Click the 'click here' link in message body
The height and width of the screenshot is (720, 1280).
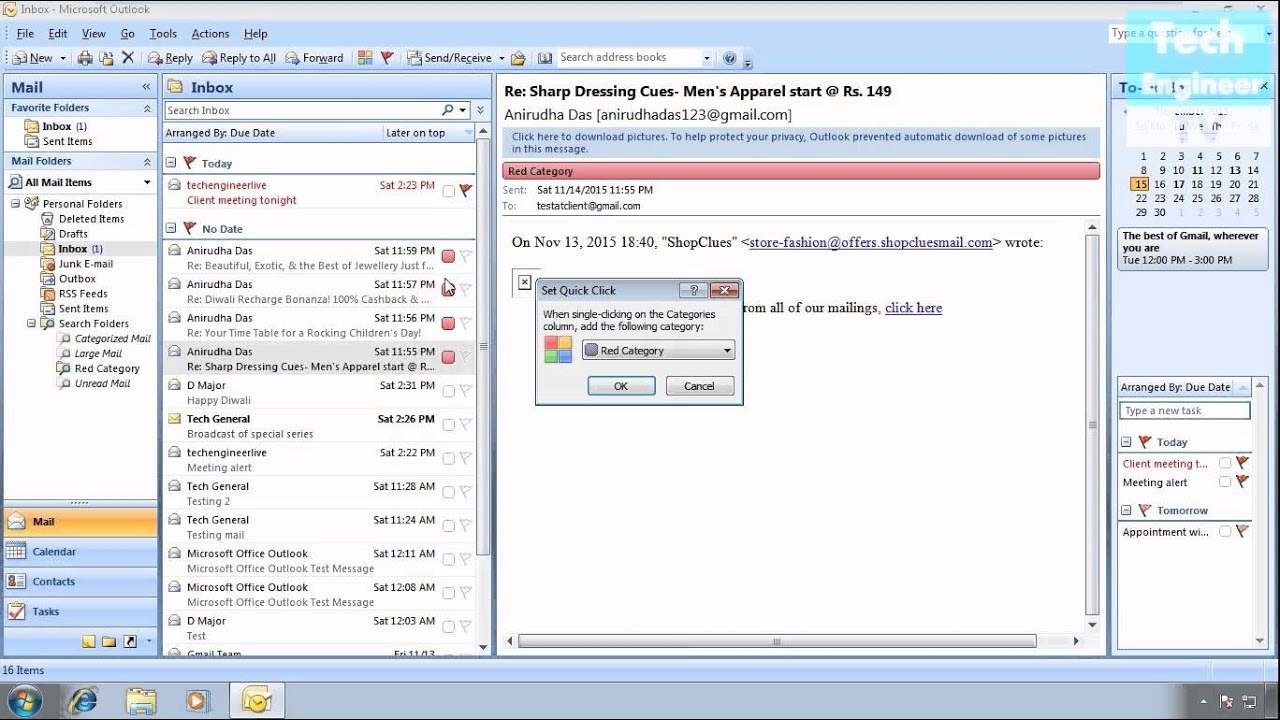pos(913,308)
